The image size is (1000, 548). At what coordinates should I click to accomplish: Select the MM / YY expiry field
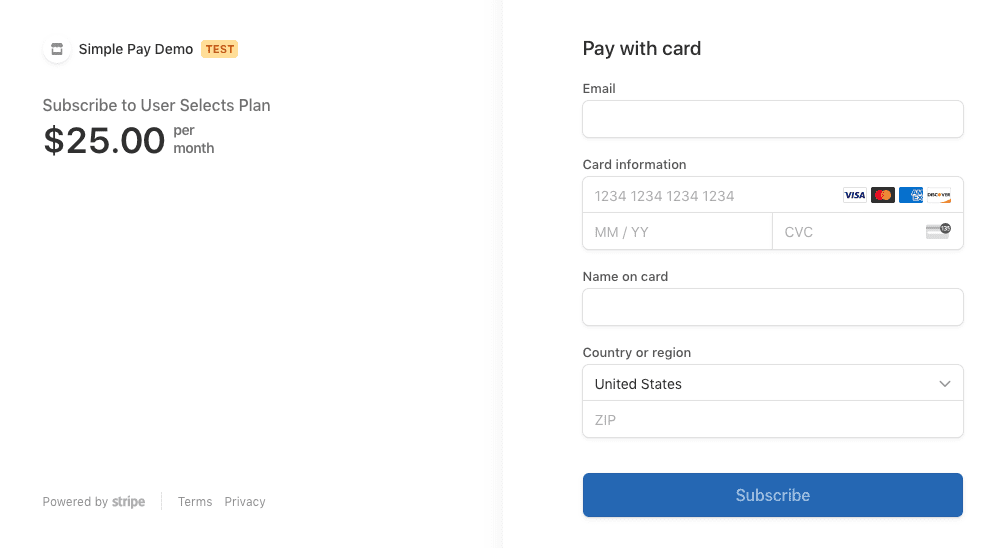tap(677, 232)
